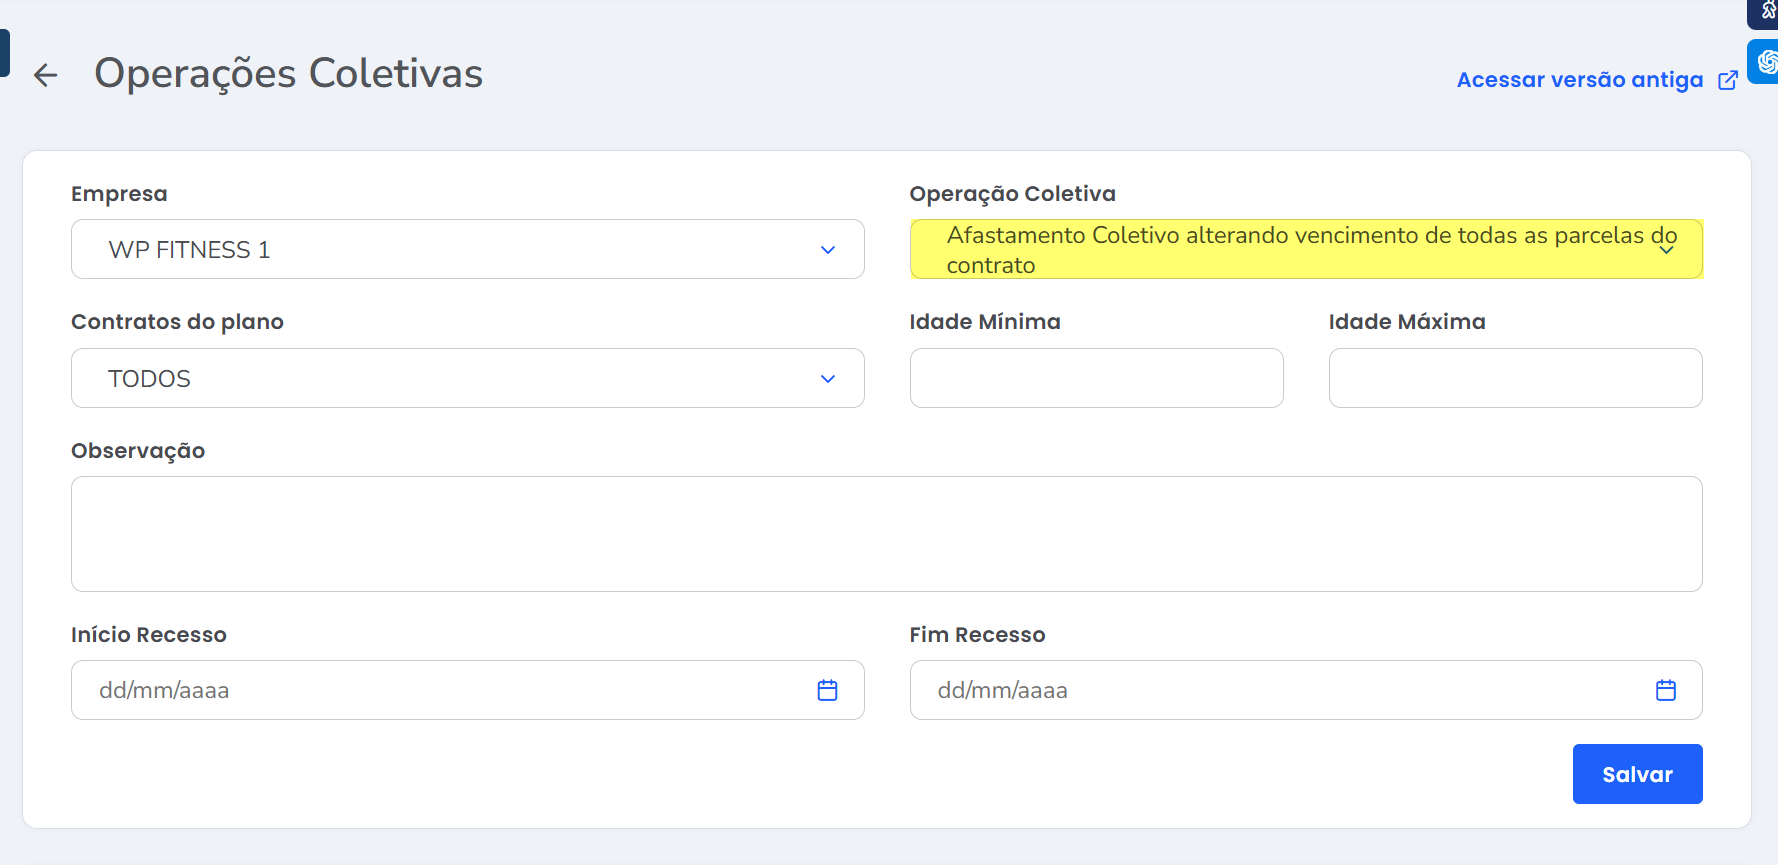Open the calendar picker icon for Início Recesso
The image size is (1778, 865).
827,690
